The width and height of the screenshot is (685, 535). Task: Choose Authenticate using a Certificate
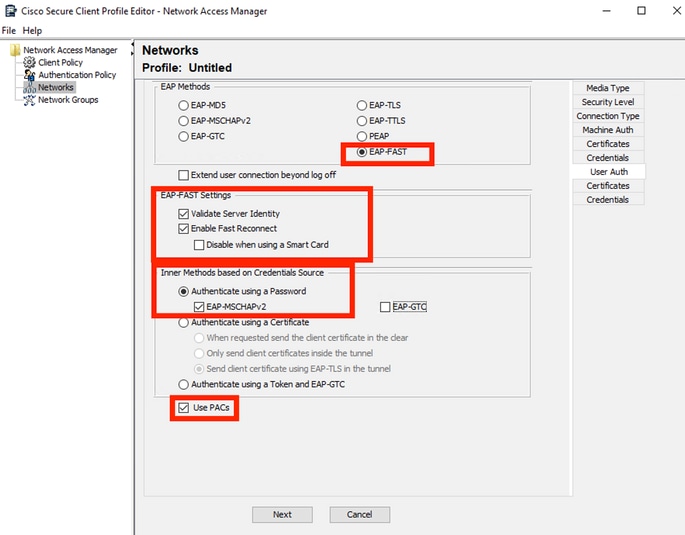point(183,323)
